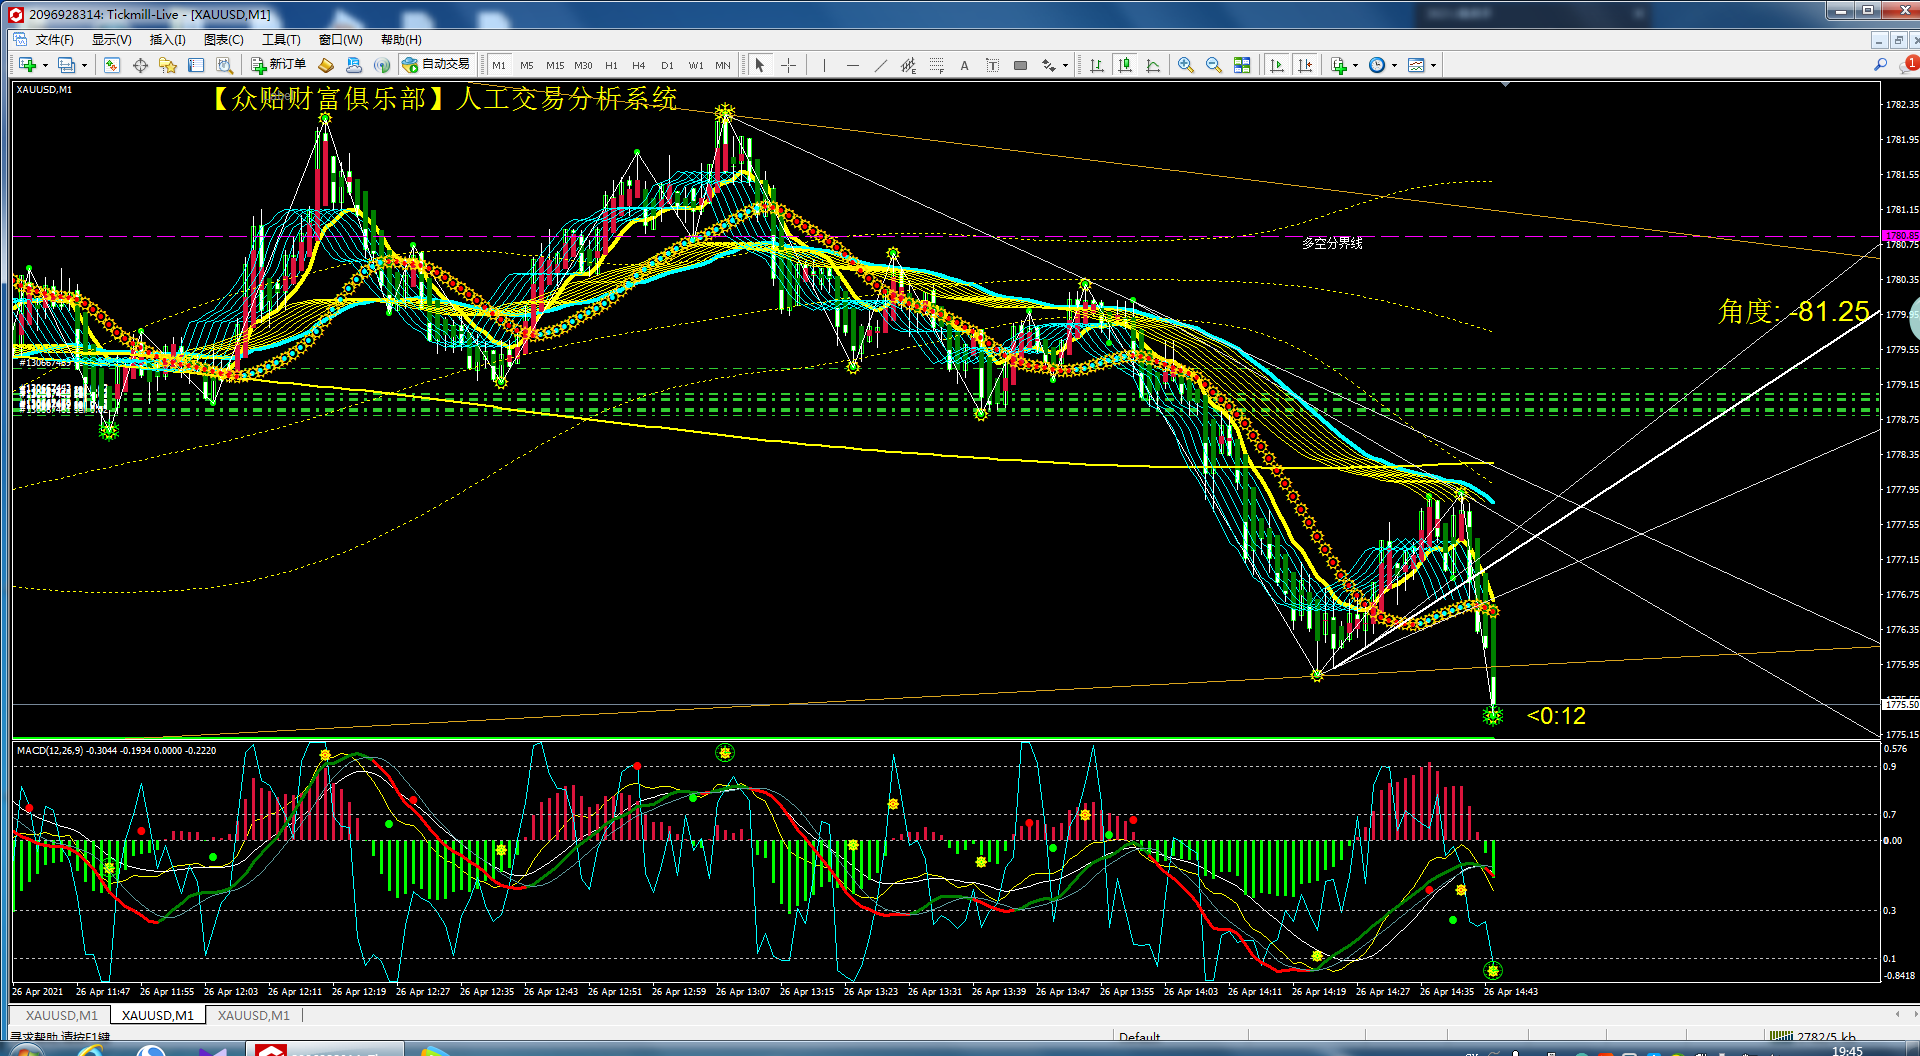This screenshot has height=1056, width=1920.
Task: Open the search magnifier in toolbar
Action: point(1880,65)
